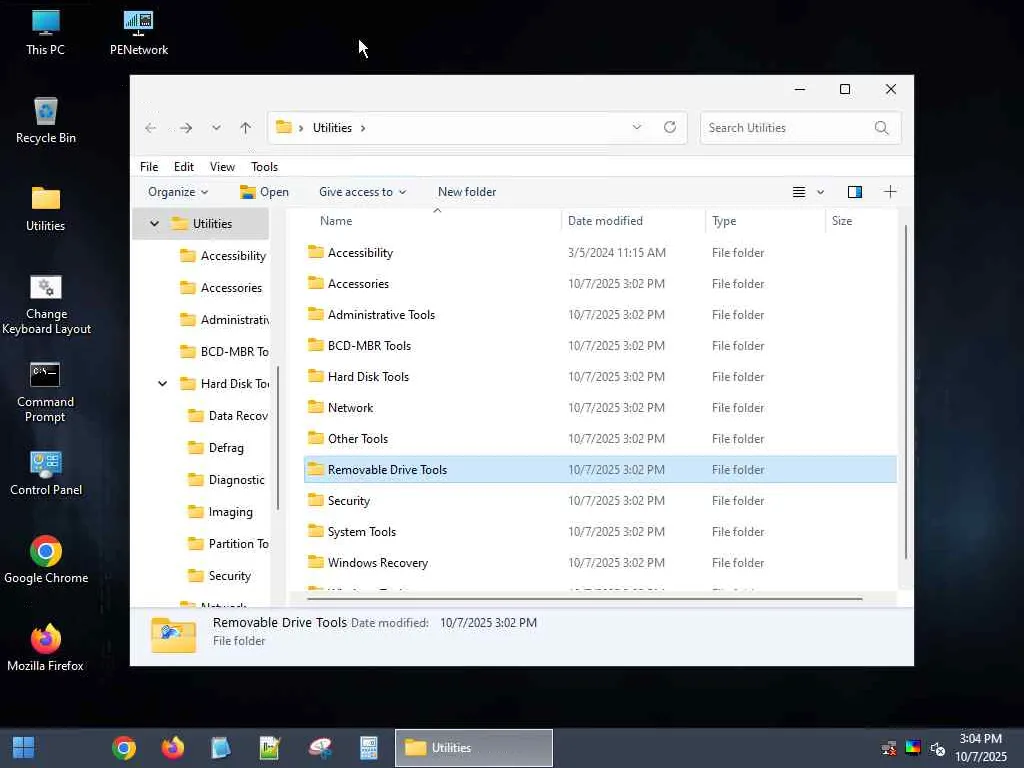Open the calculator taskbar icon

tap(369, 748)
